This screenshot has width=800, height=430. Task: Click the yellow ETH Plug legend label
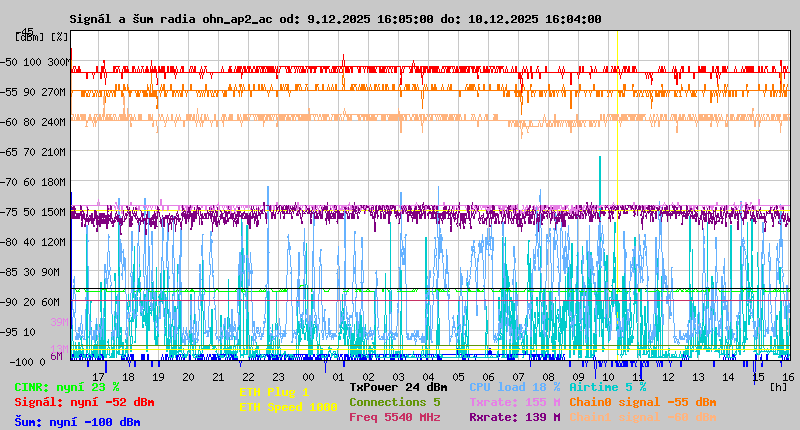pos(274,392)
